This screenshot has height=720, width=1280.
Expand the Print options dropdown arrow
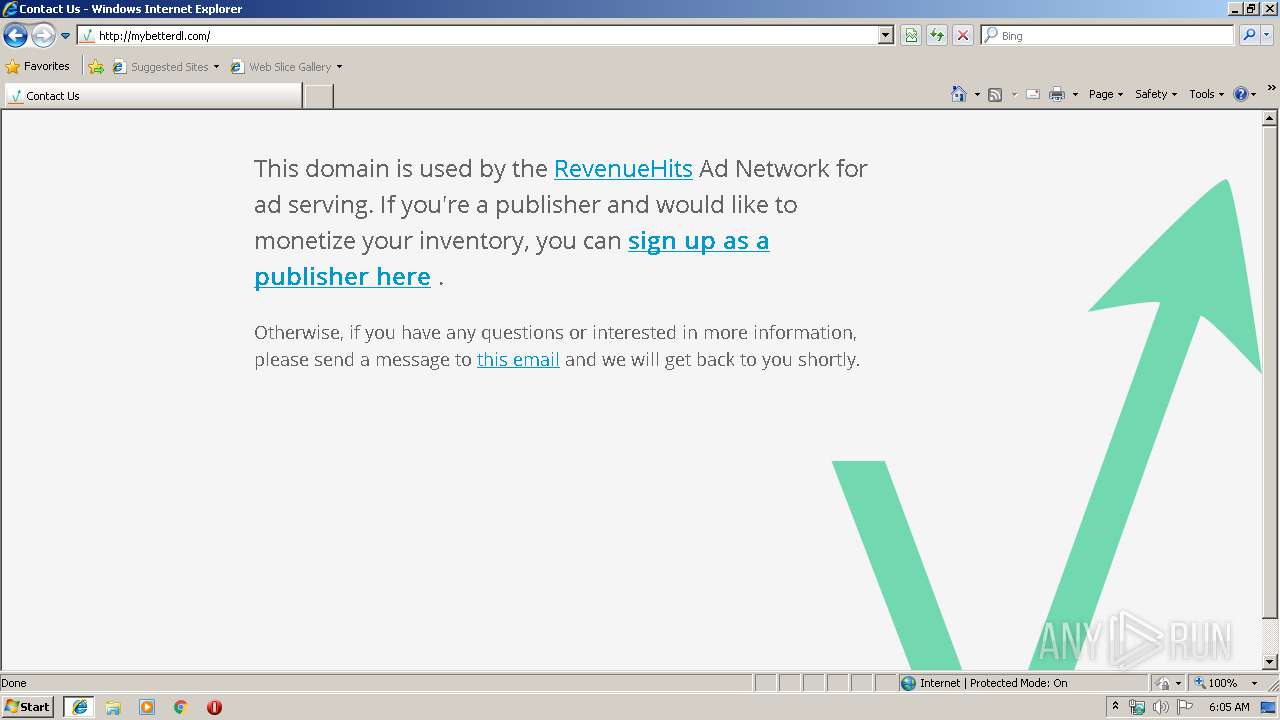[x=1075, y=95]
